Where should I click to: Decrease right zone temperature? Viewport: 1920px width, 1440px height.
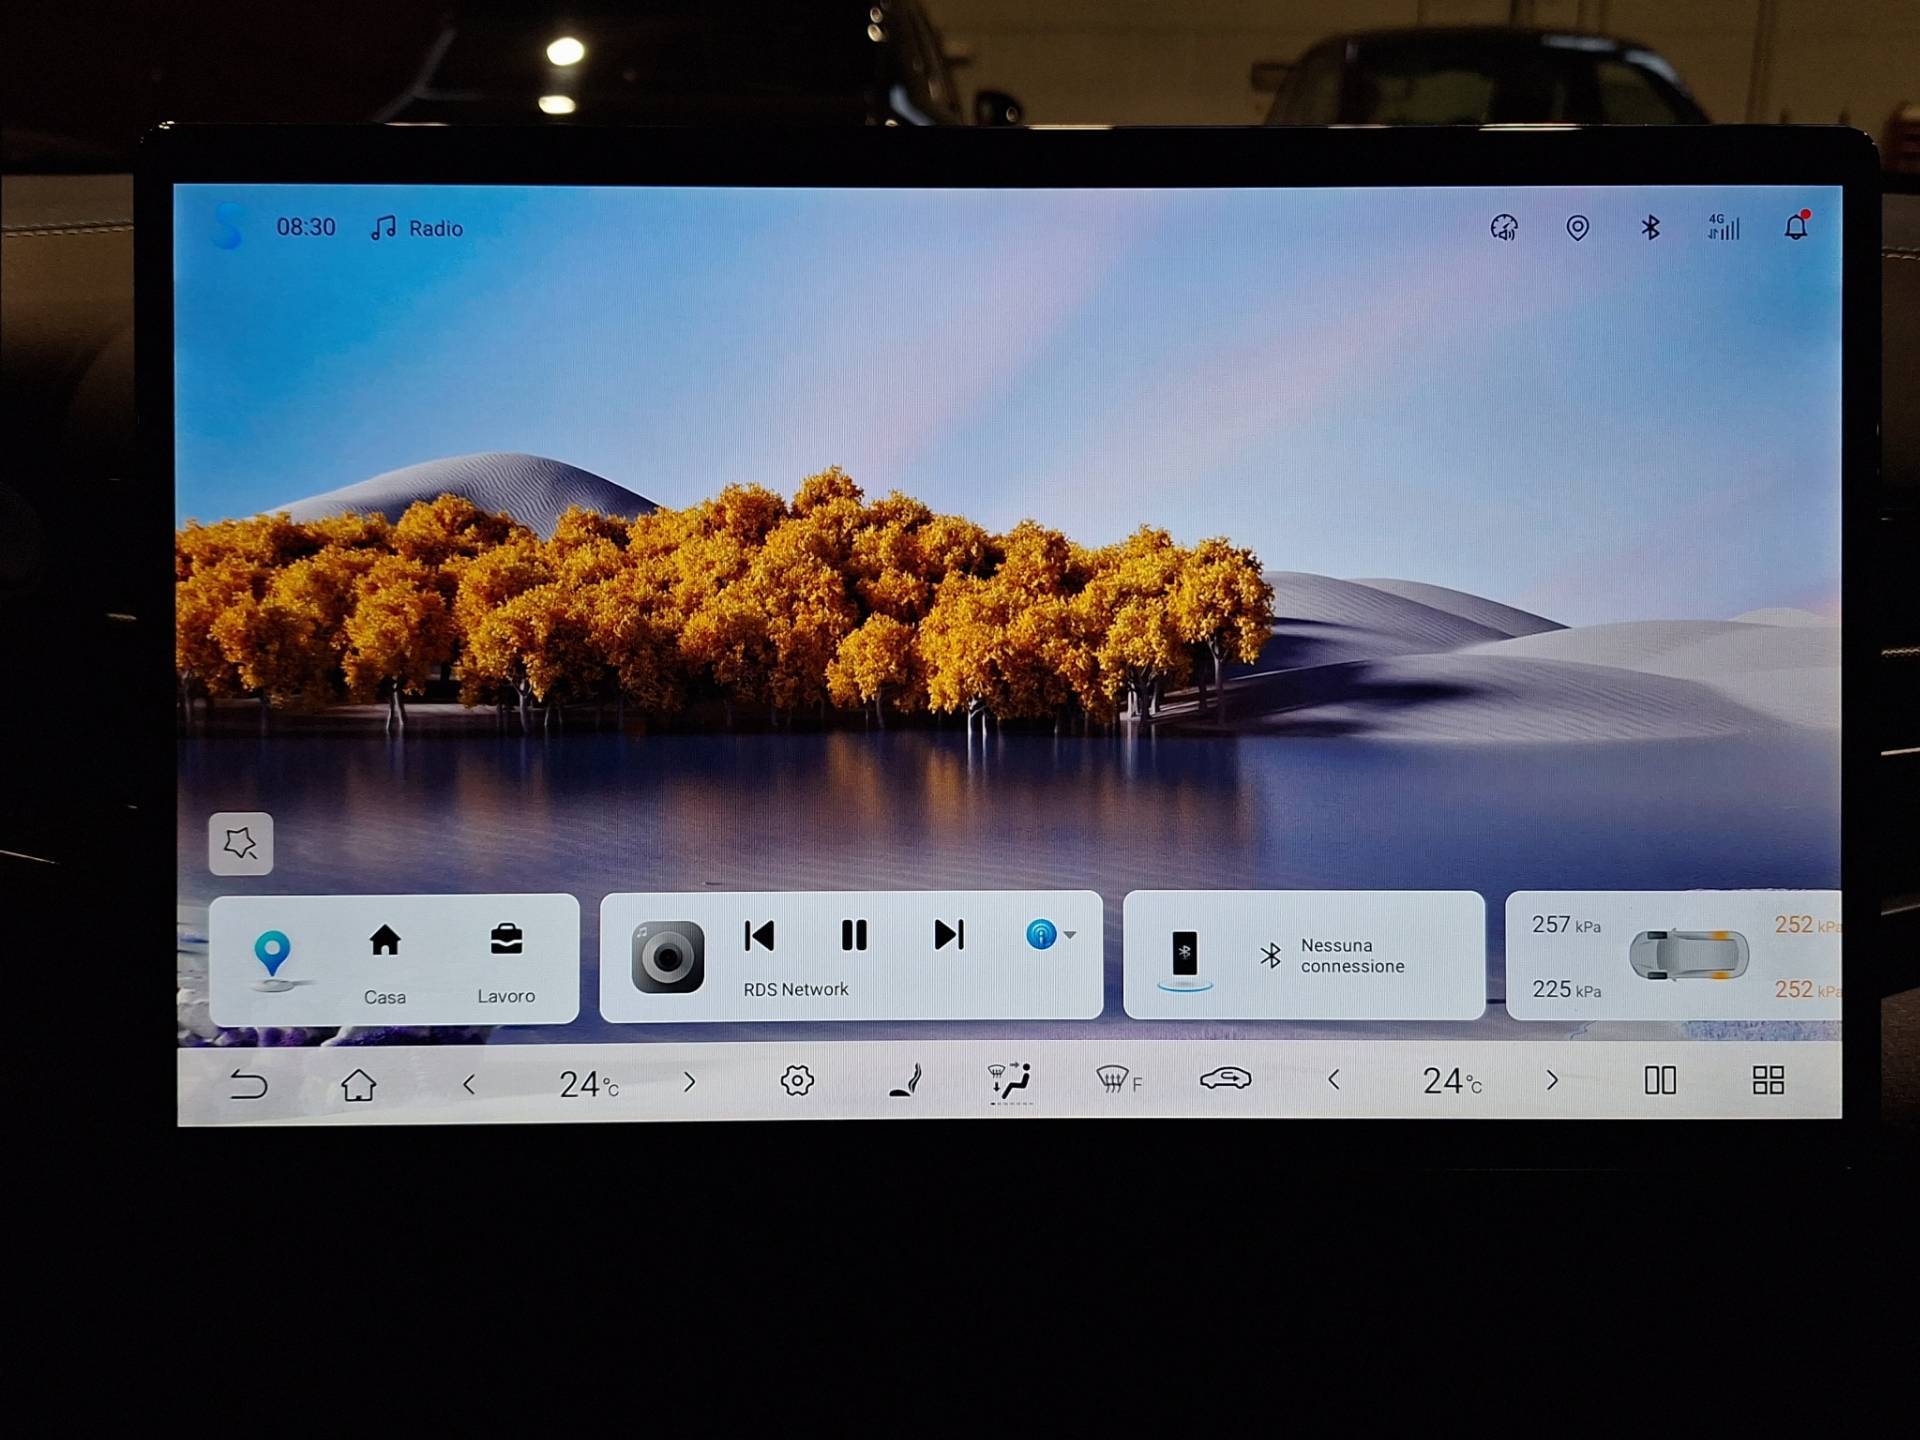point(1333,1080)
